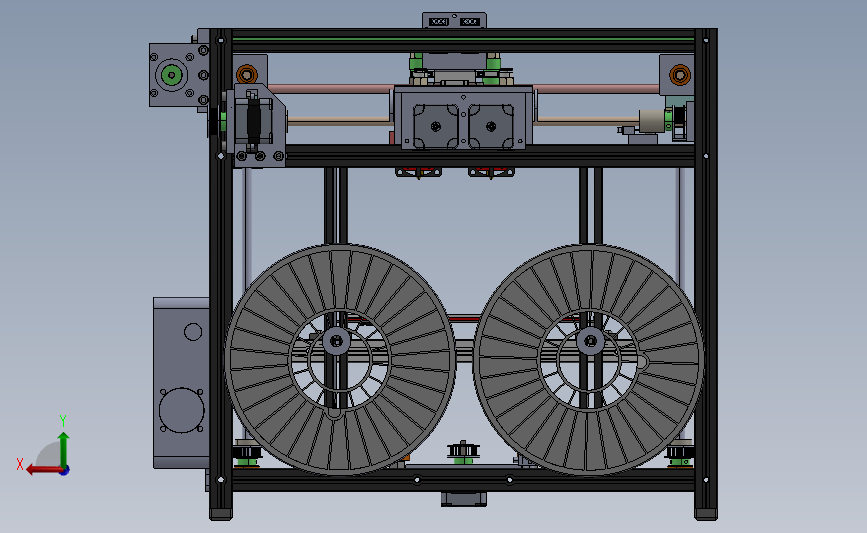Viewport: 867px width, 533px height.
Task: Select the left hotend nozzle under the carriage
Action: (419, 173)
